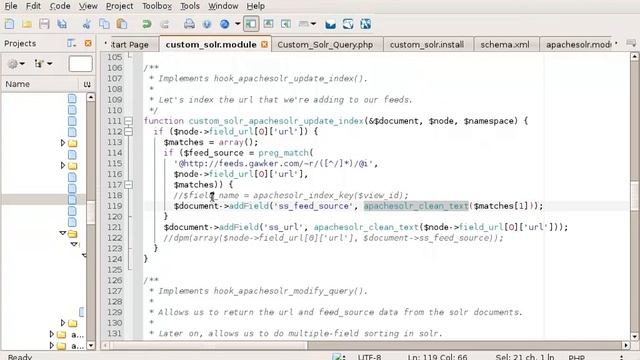Click the New File toolbar icon

pyautogui.click(x=9, y=24)
